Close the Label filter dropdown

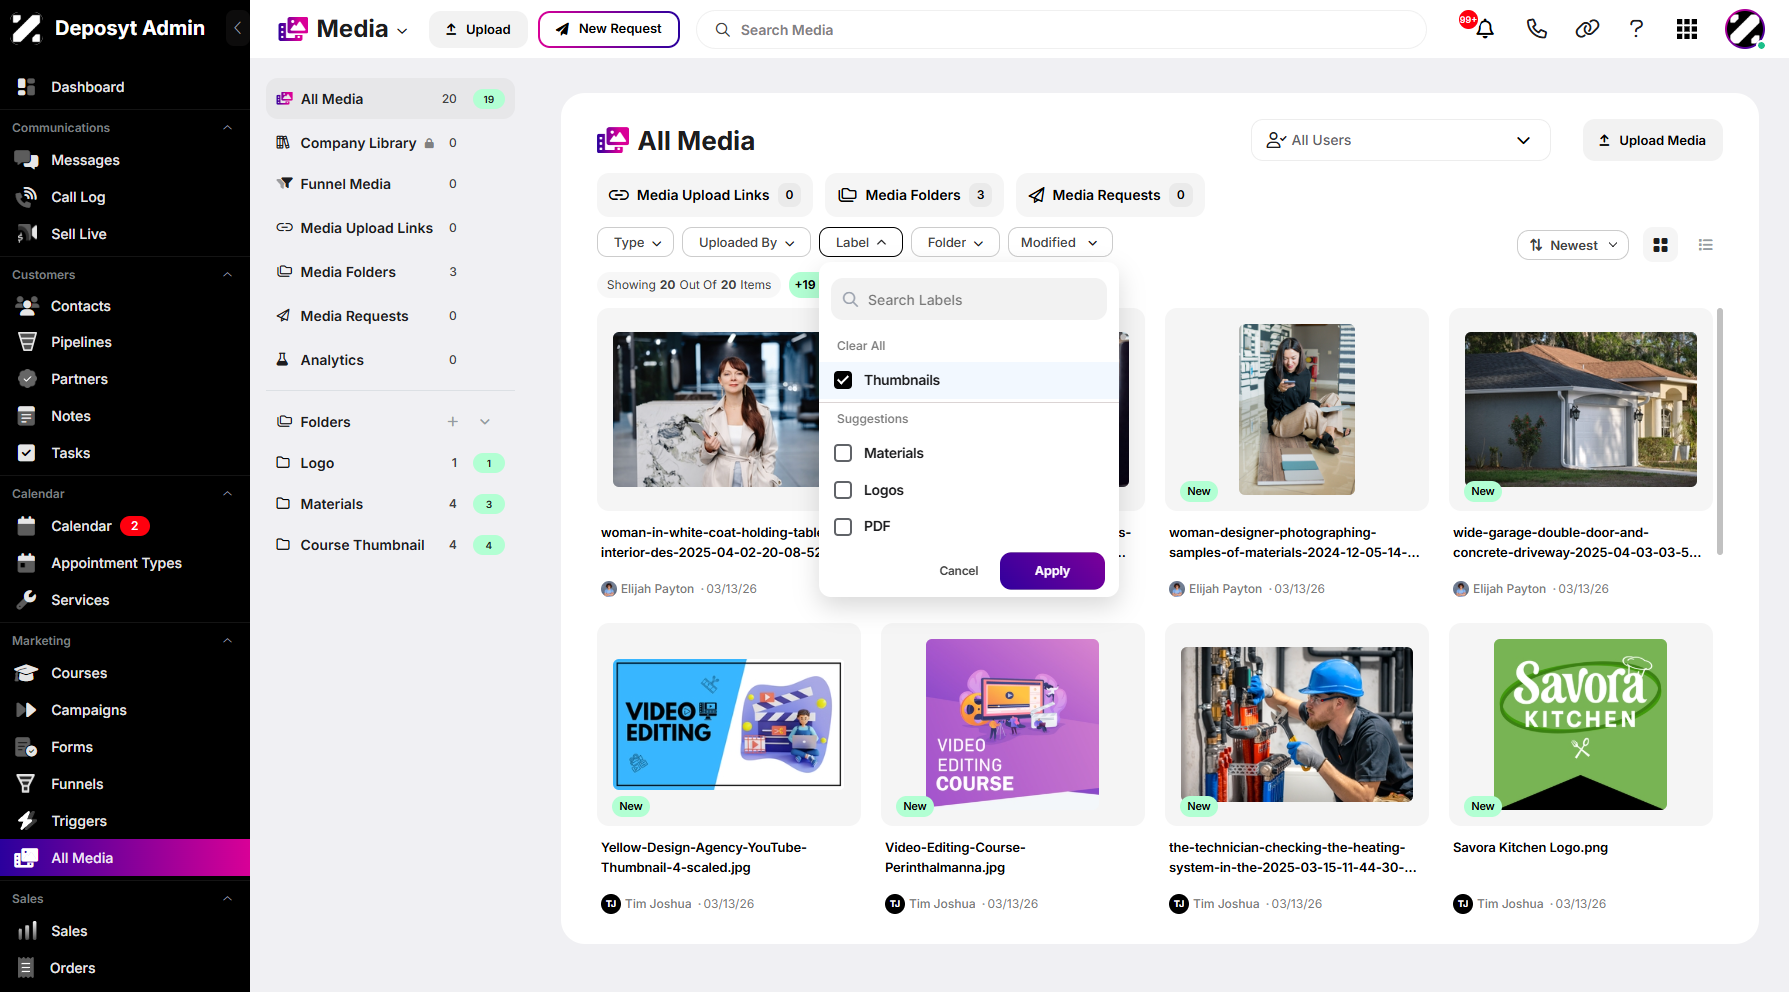point(861,242)
